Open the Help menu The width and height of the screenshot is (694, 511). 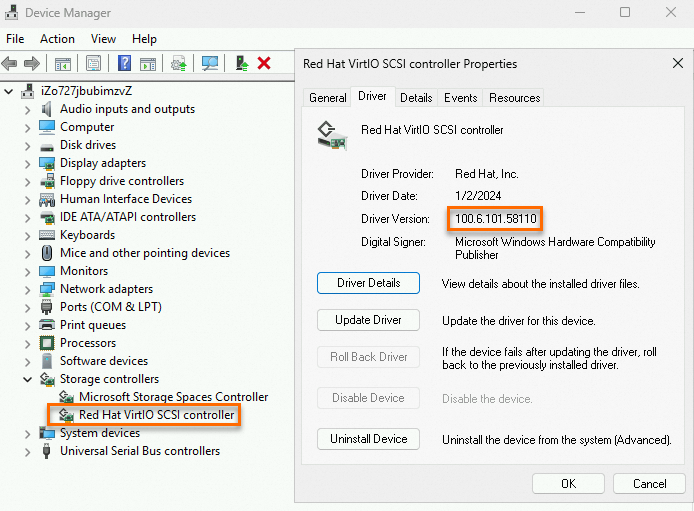144,39
